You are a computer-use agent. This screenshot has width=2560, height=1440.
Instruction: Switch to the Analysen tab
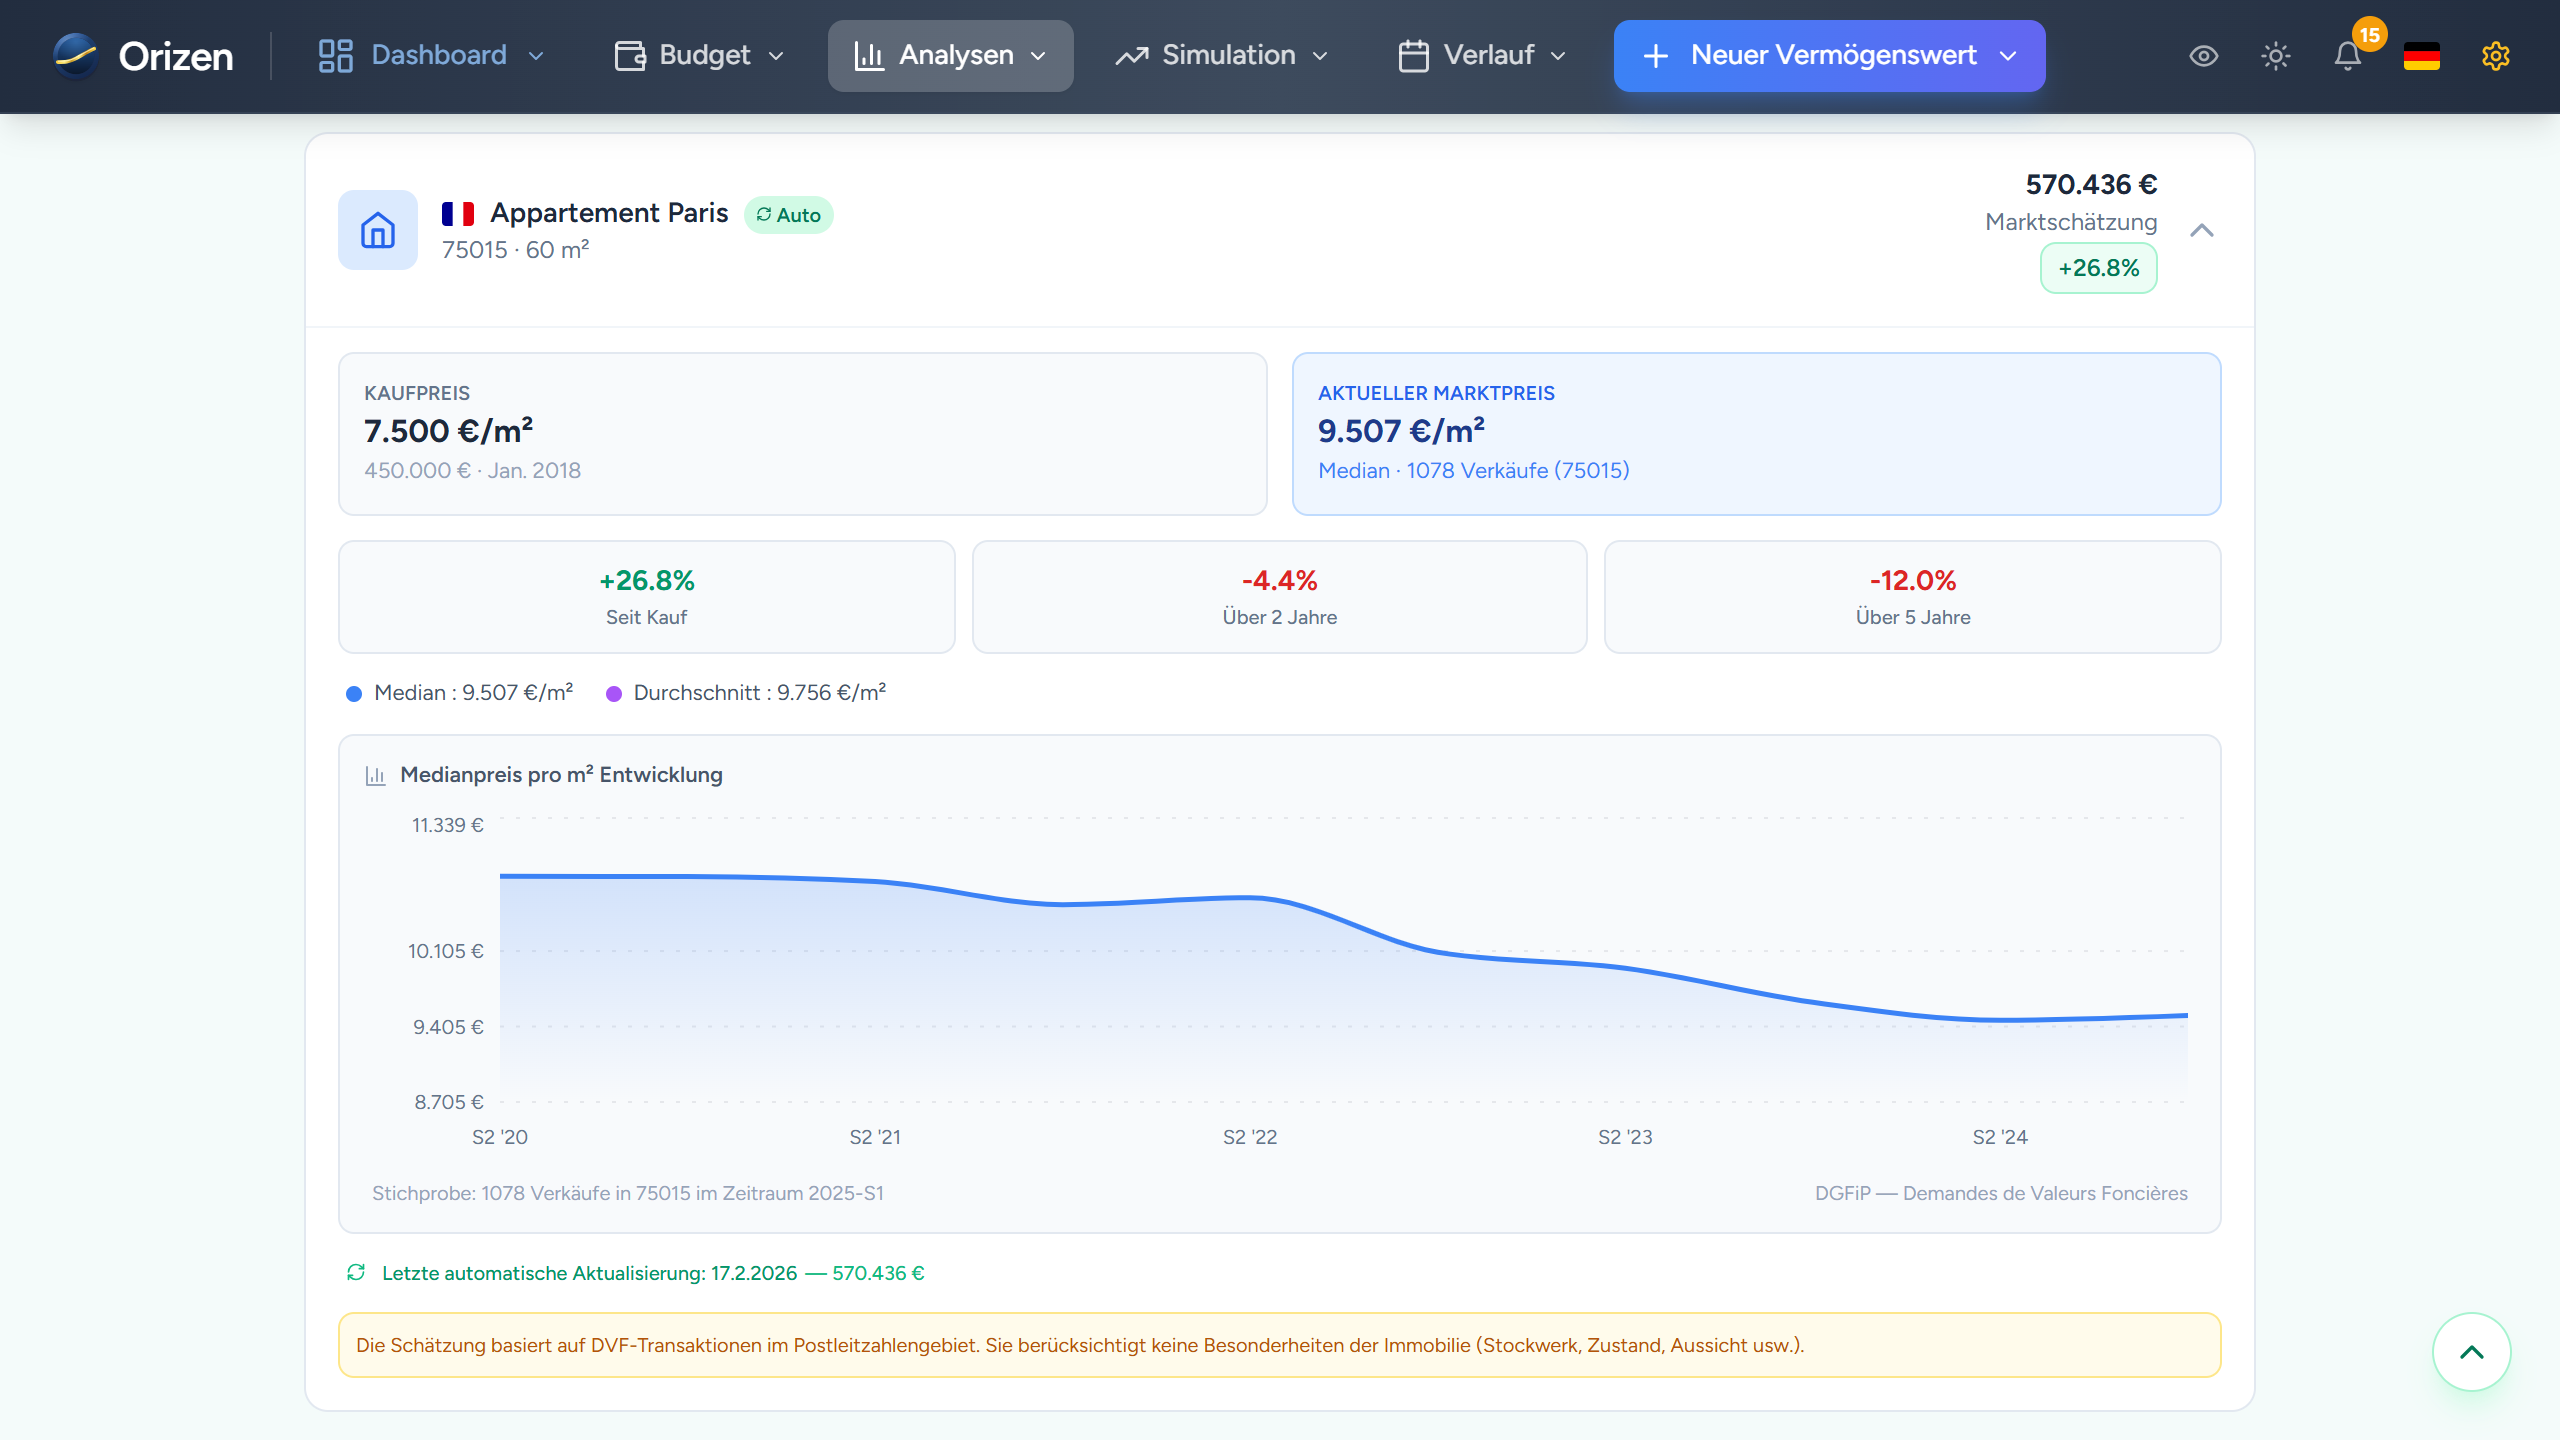[x=950, y=55]
